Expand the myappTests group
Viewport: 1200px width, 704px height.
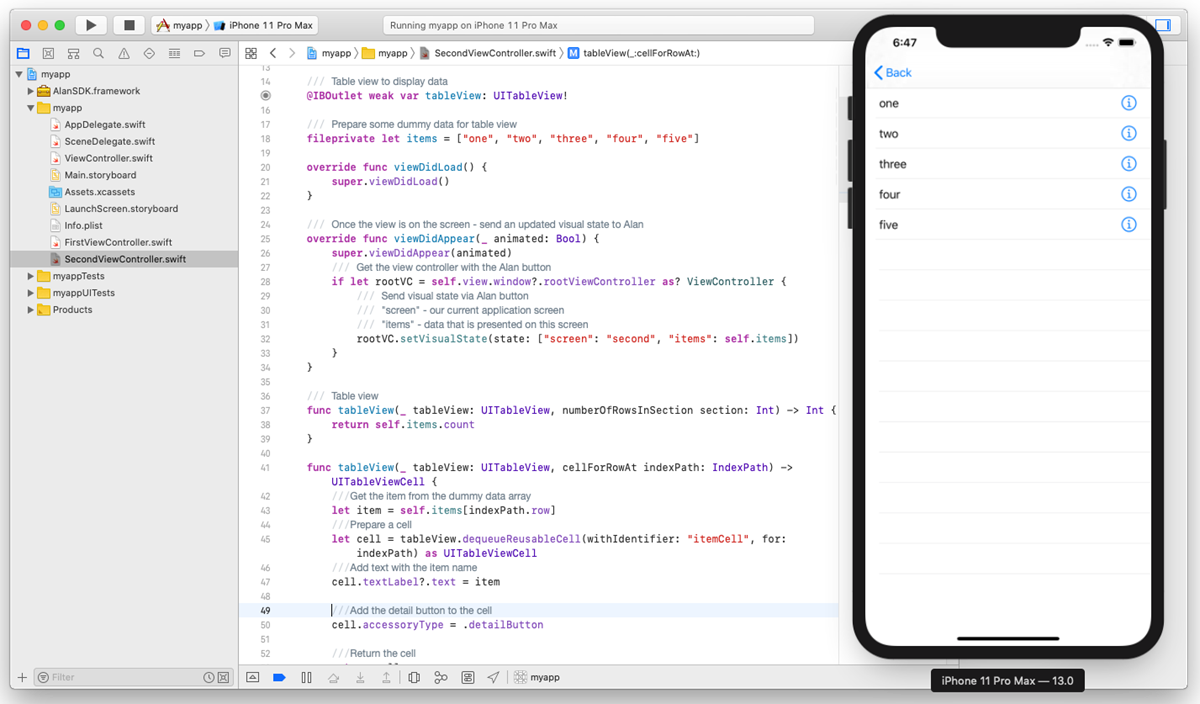point(30,275)
